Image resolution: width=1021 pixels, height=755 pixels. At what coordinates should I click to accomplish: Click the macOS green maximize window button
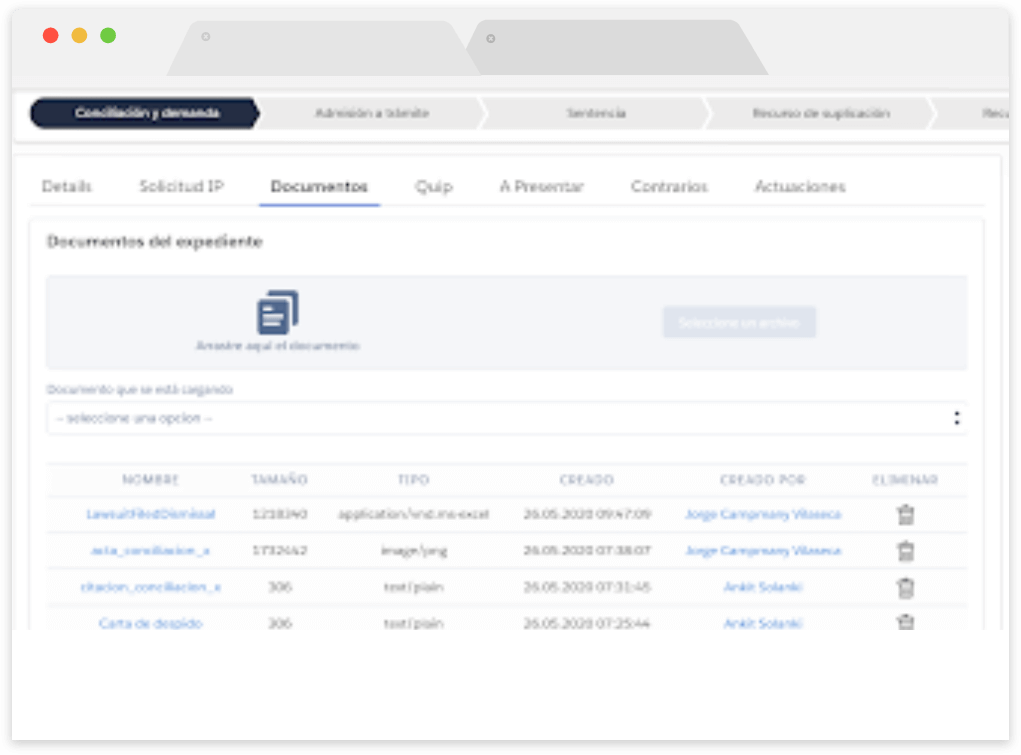pyautogui.click(x=108, y=35)
